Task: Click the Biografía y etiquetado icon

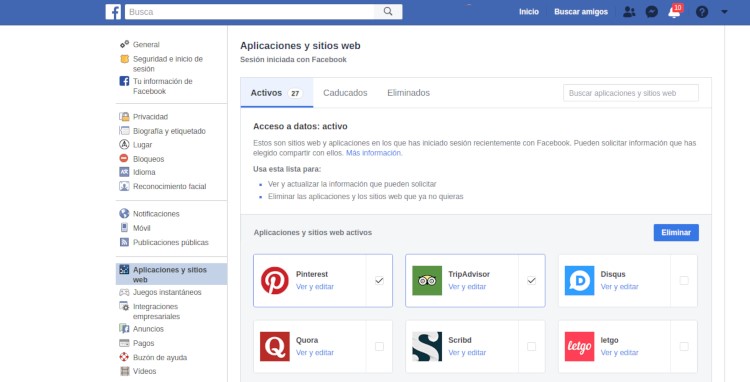Action: coord(124,131)
